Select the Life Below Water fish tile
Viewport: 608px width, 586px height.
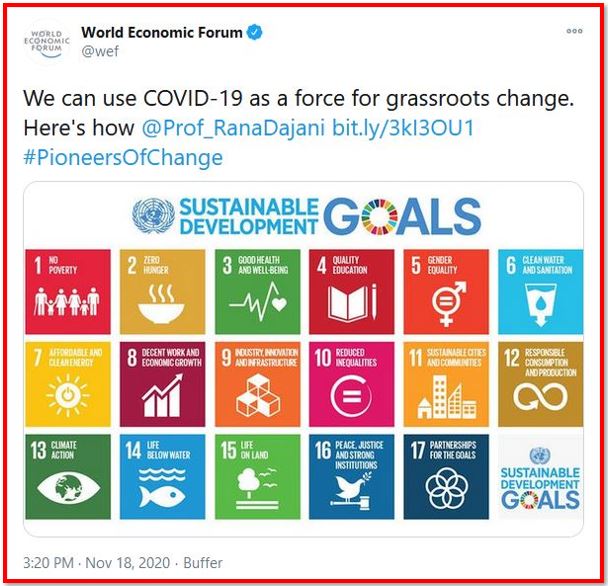(x=162, y=477)
